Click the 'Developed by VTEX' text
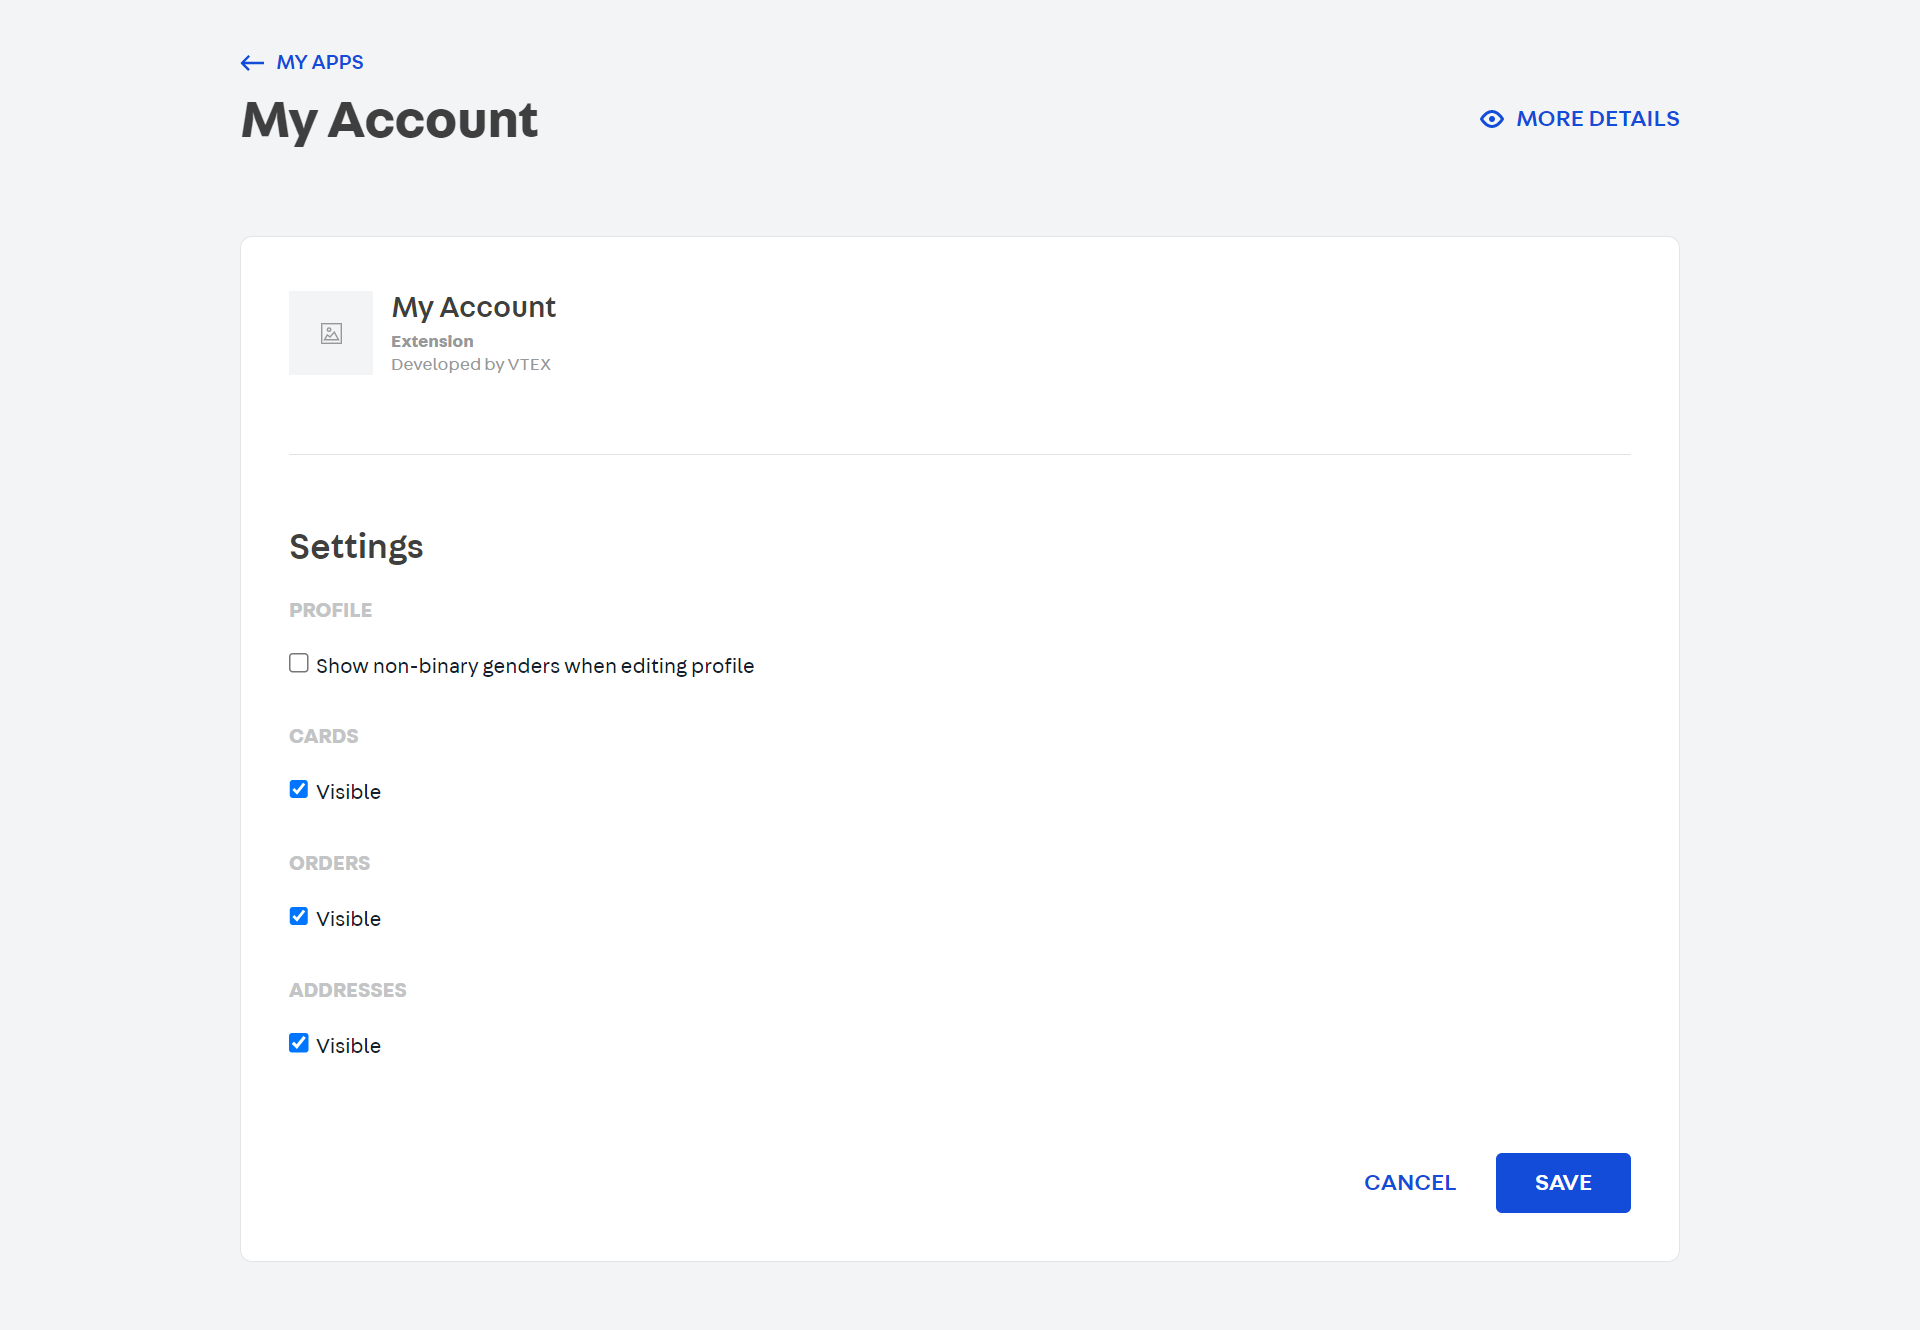Image resolution: width=1920 pixels, height=1330 pixels. point(471,364)
